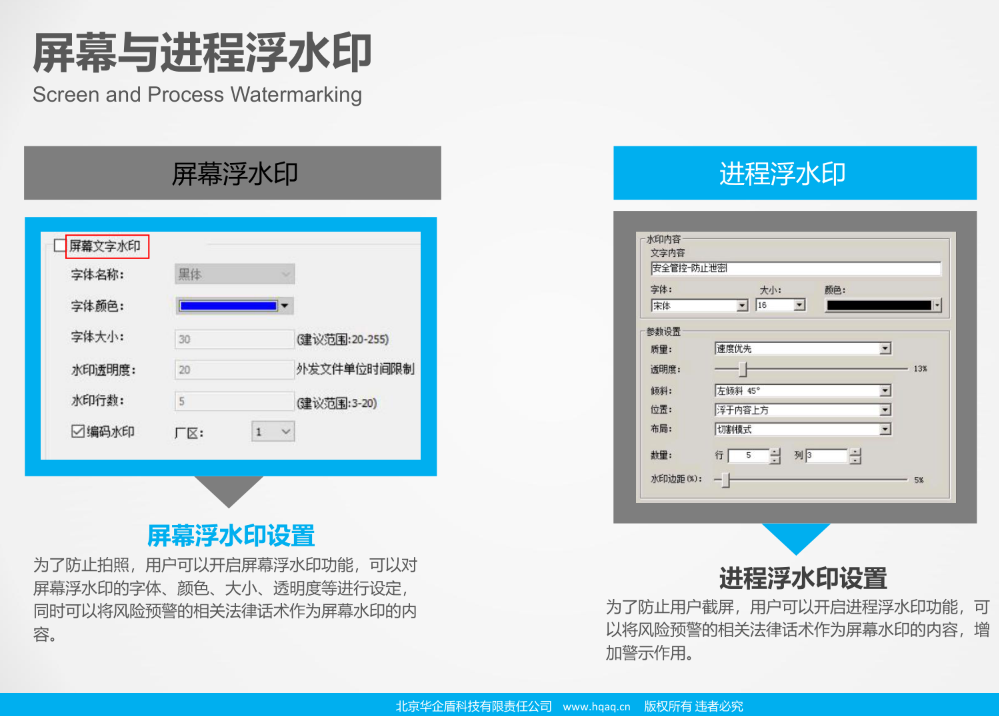This screenshot has width=999, height=716.
Task: Uncheck the 编码水印 checkbox
Action: pyautogui.click(x=77, y=431)
